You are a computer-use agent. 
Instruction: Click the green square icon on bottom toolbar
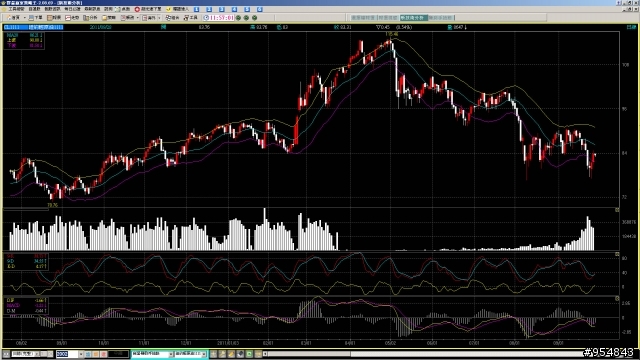(x=249, y=354)
